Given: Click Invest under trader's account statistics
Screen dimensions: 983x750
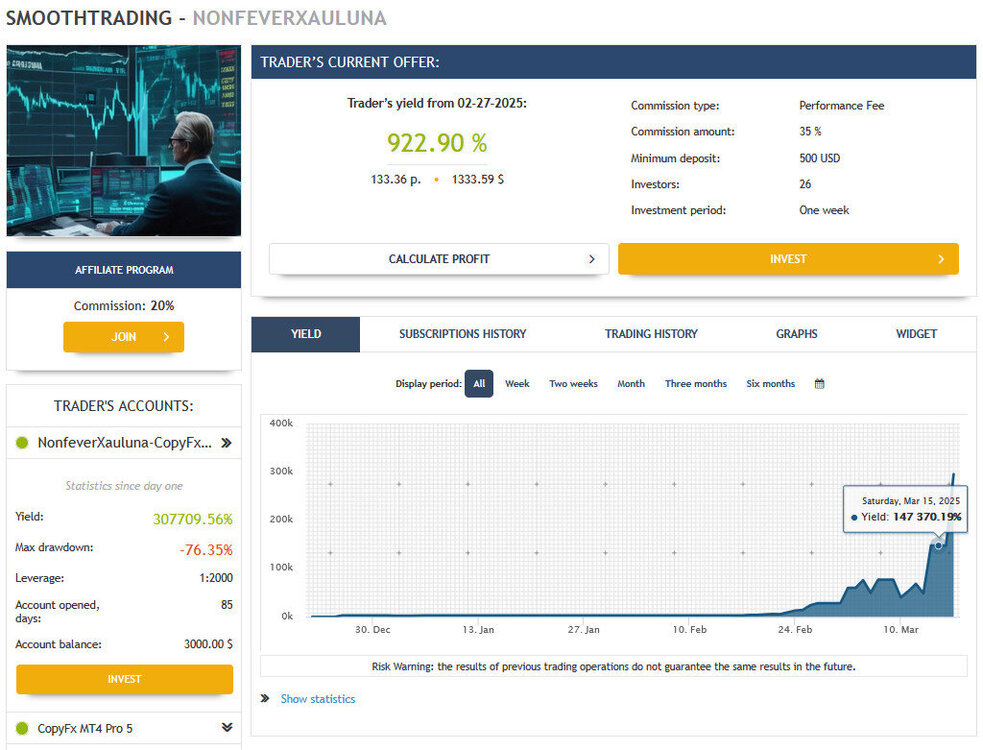Looking at the screenshot, I should pyautogui.click(x=124, y=679).
